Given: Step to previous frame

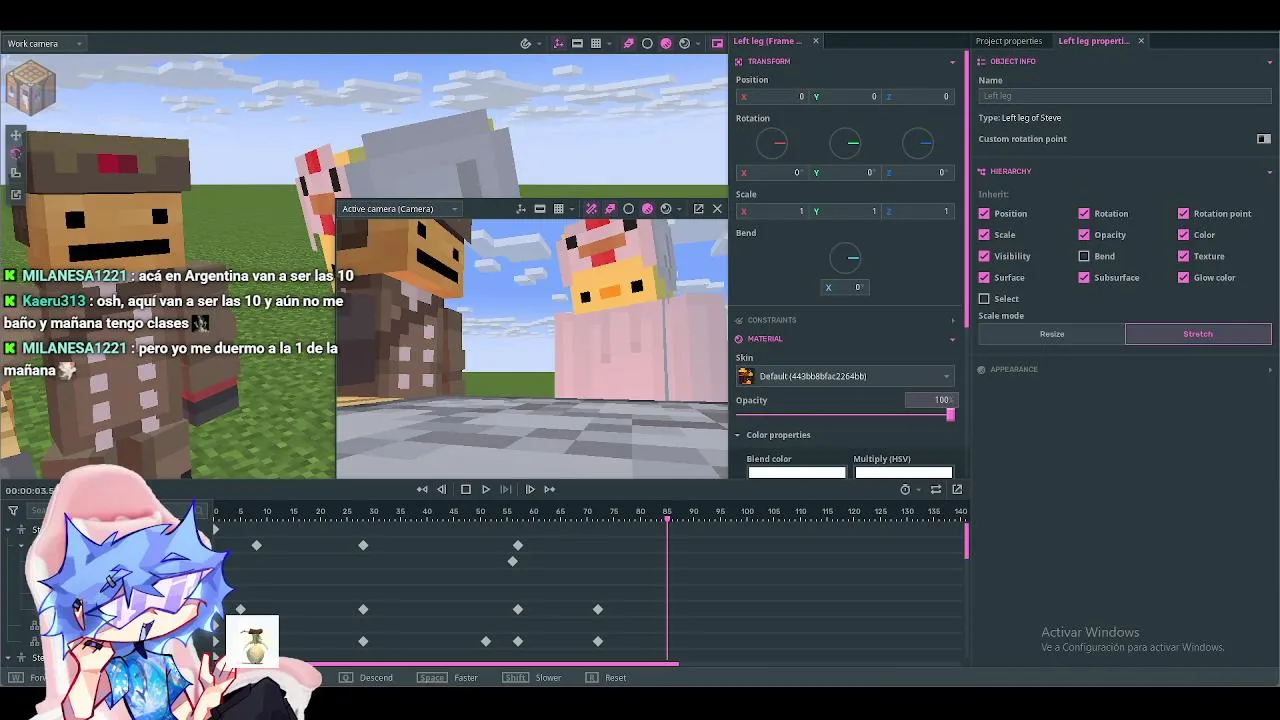Looking at the screenshot, I should point(442,489).
